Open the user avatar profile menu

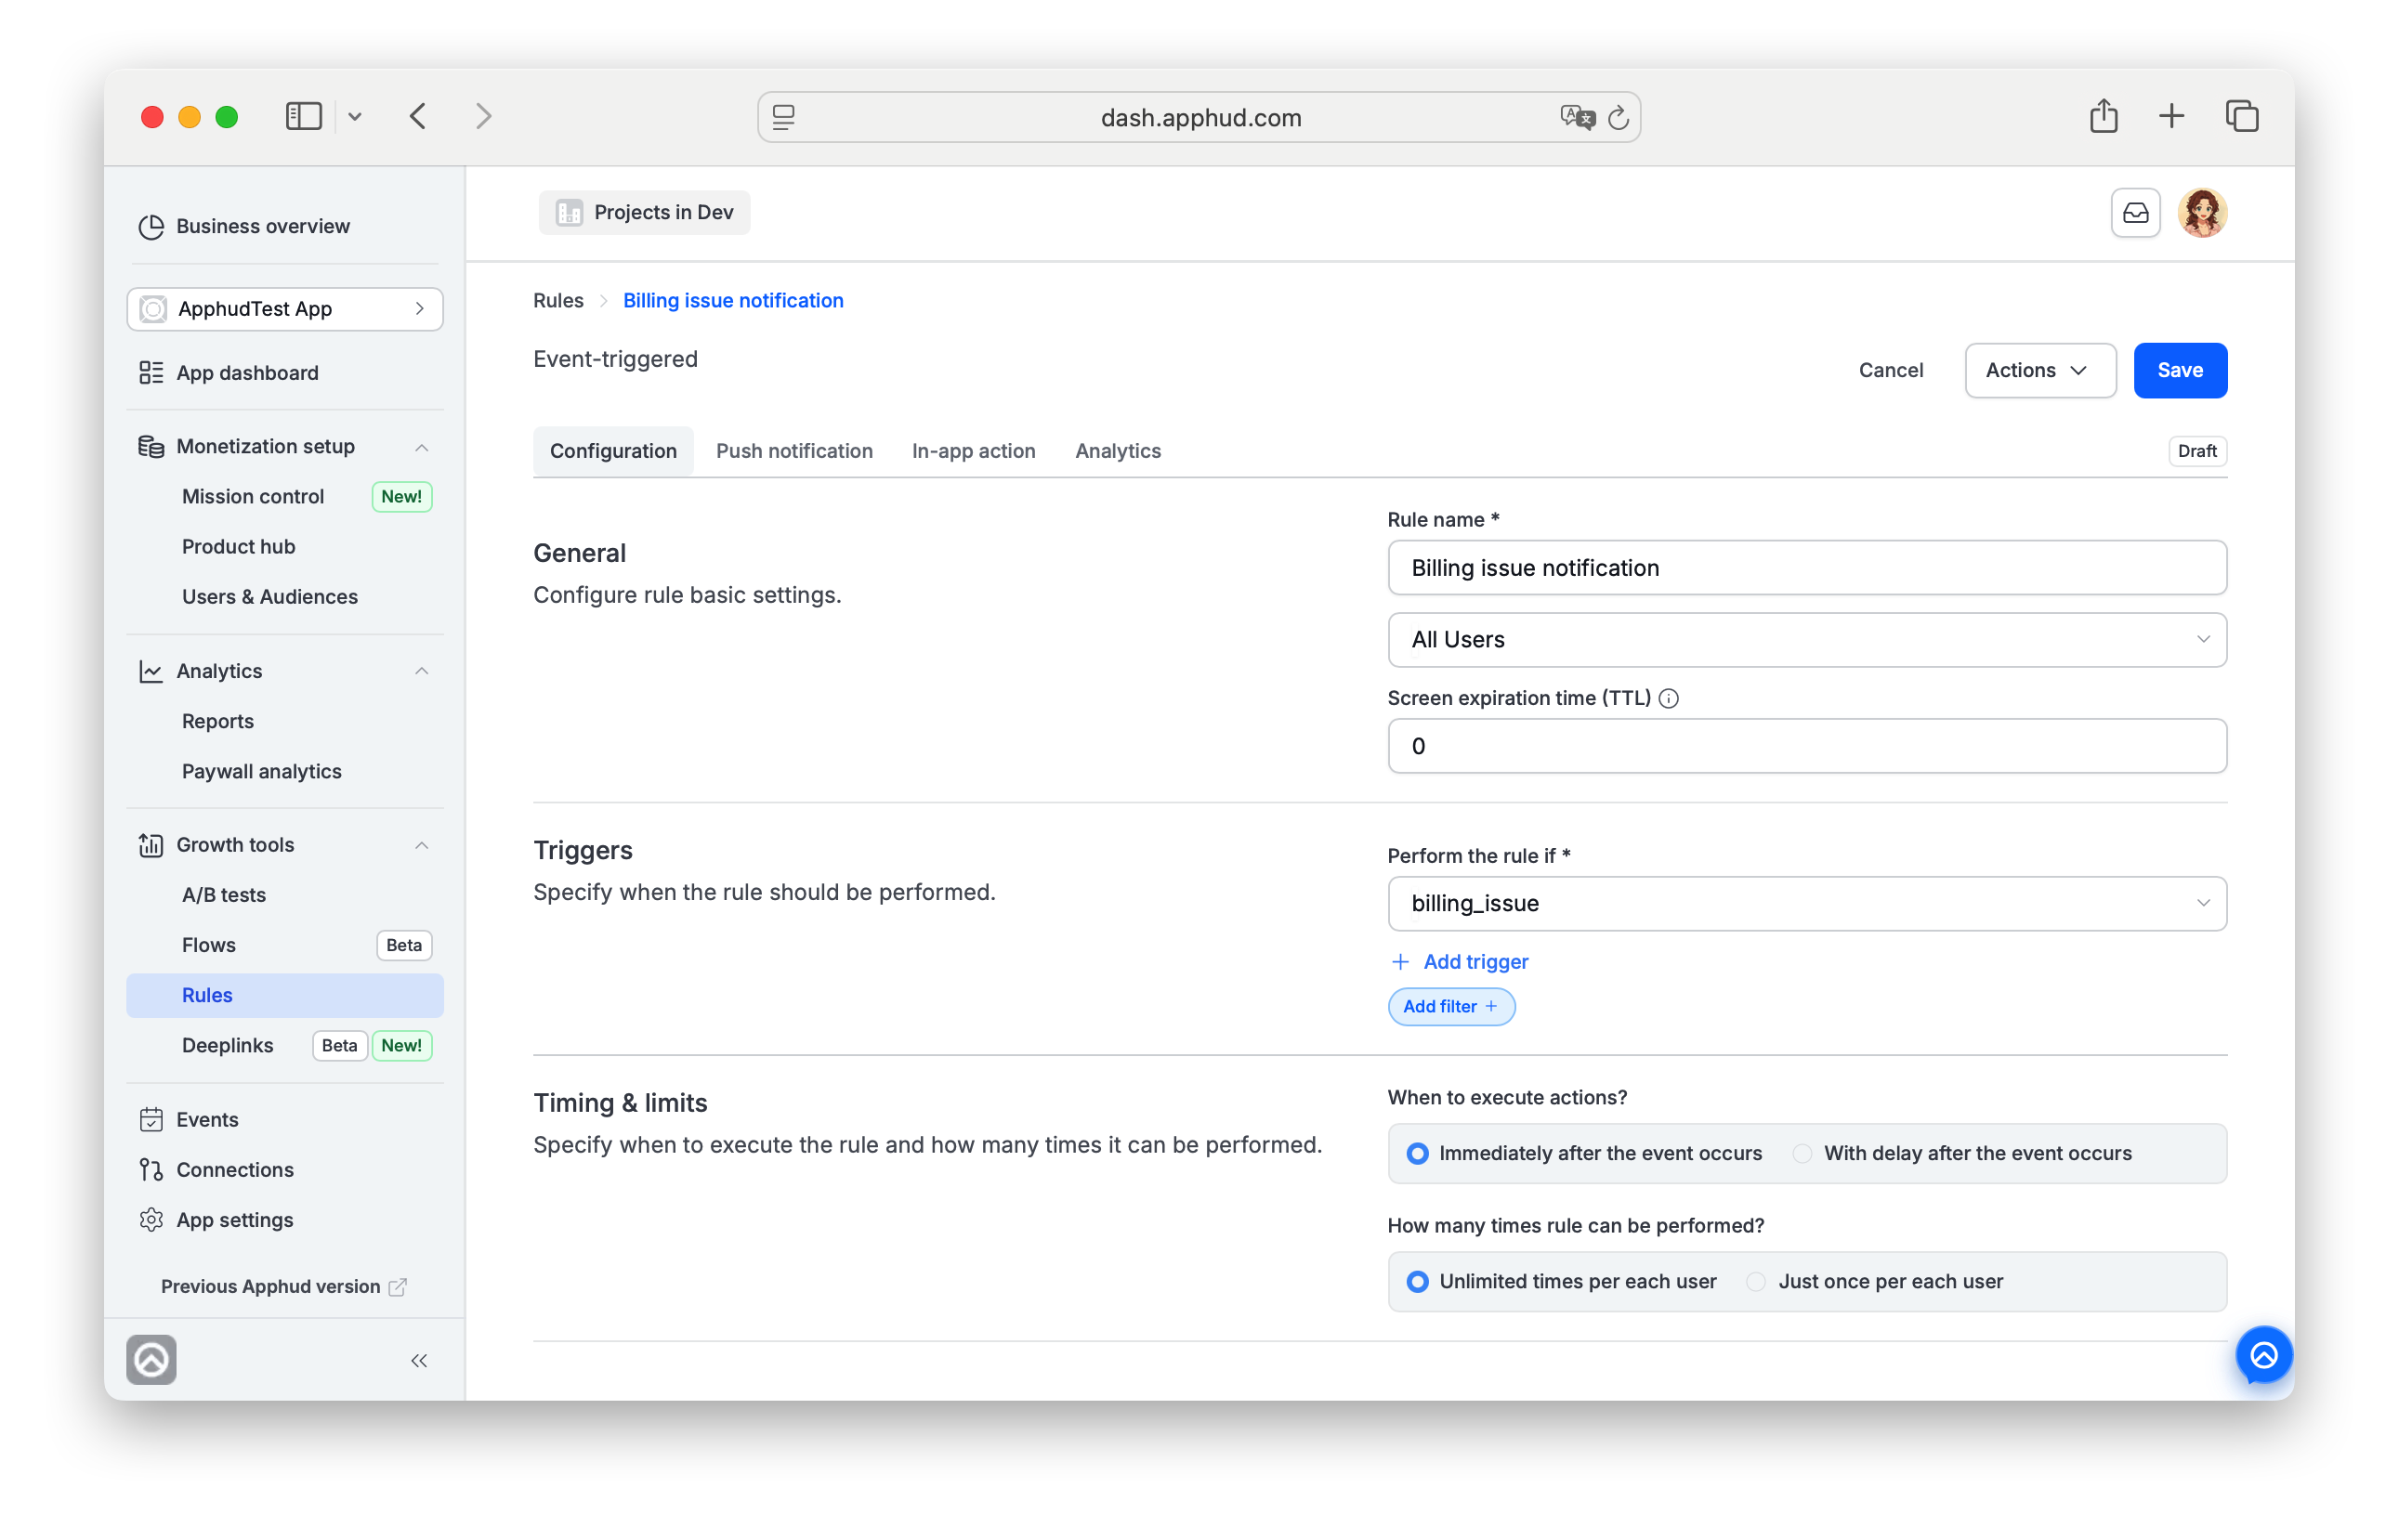(2202, 213)
